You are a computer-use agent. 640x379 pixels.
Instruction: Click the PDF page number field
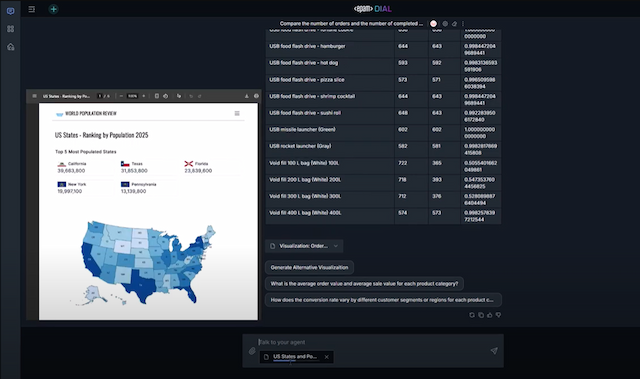tap(100, 96)
